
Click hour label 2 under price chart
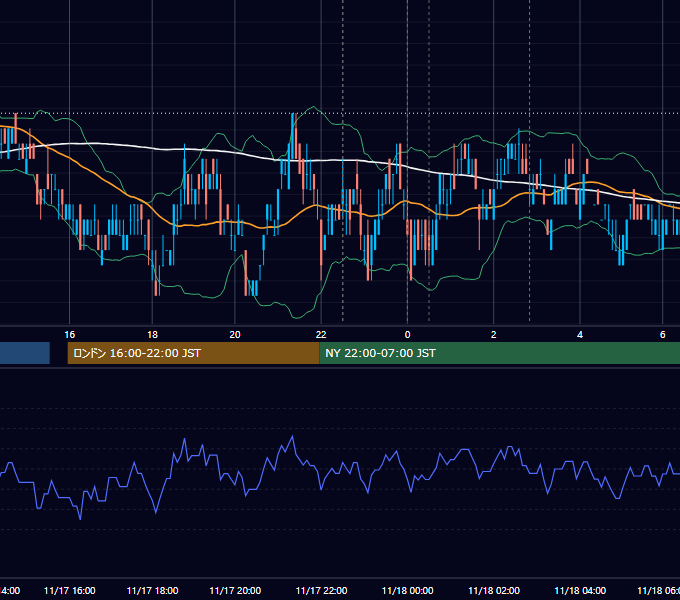494,335
